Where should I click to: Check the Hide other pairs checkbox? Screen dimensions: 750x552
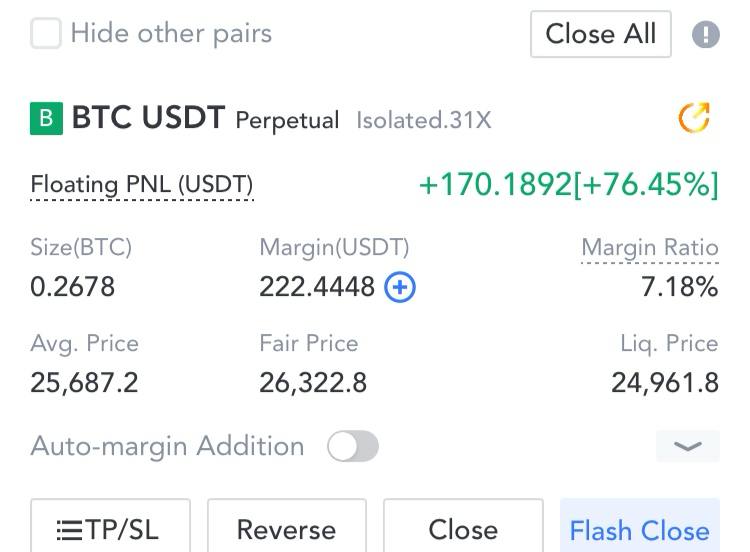(45, 33)
